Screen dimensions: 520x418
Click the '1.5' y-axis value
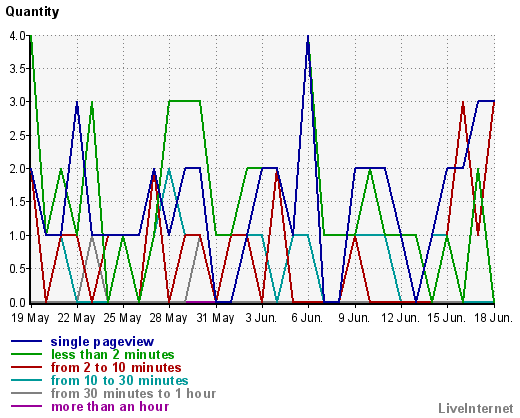[x=18, y=202]
